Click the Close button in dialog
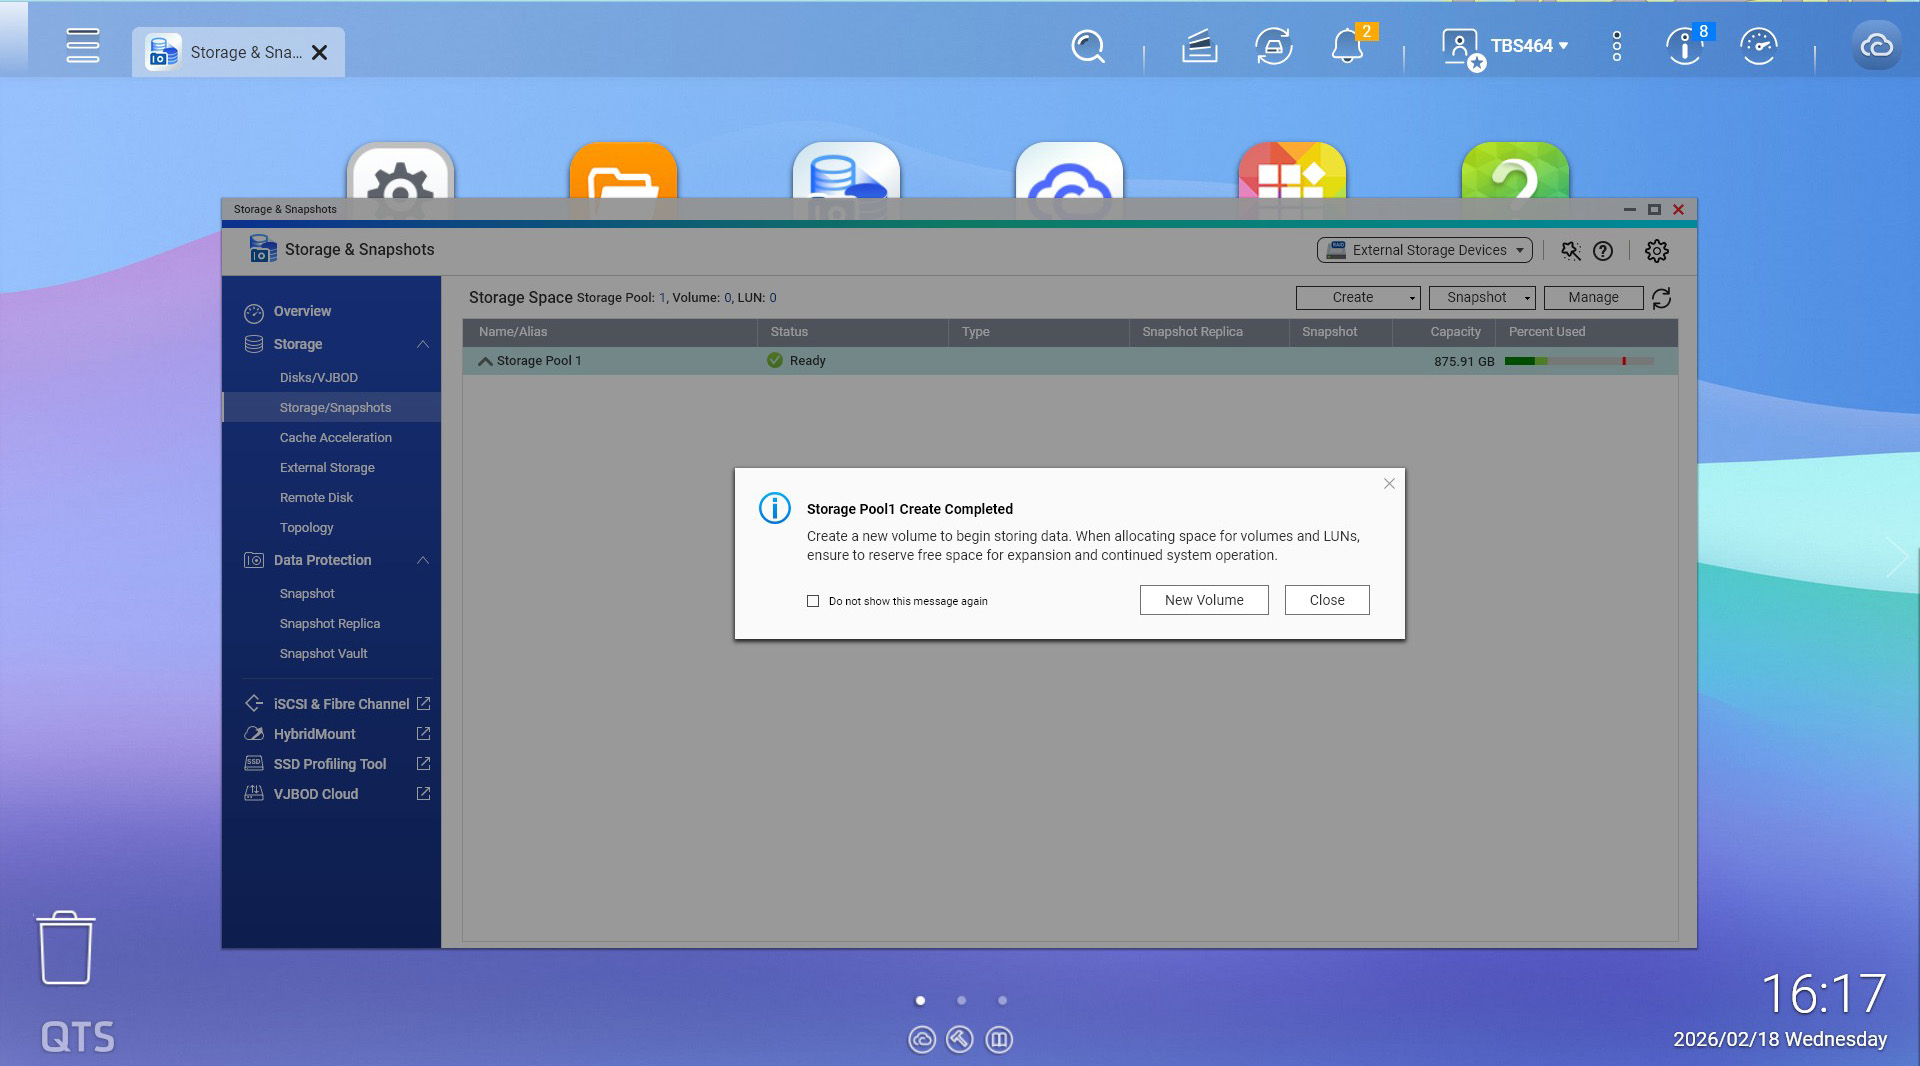Image resolution: width=1920 pixels, height=1066 pixels. coord(1326,600)
